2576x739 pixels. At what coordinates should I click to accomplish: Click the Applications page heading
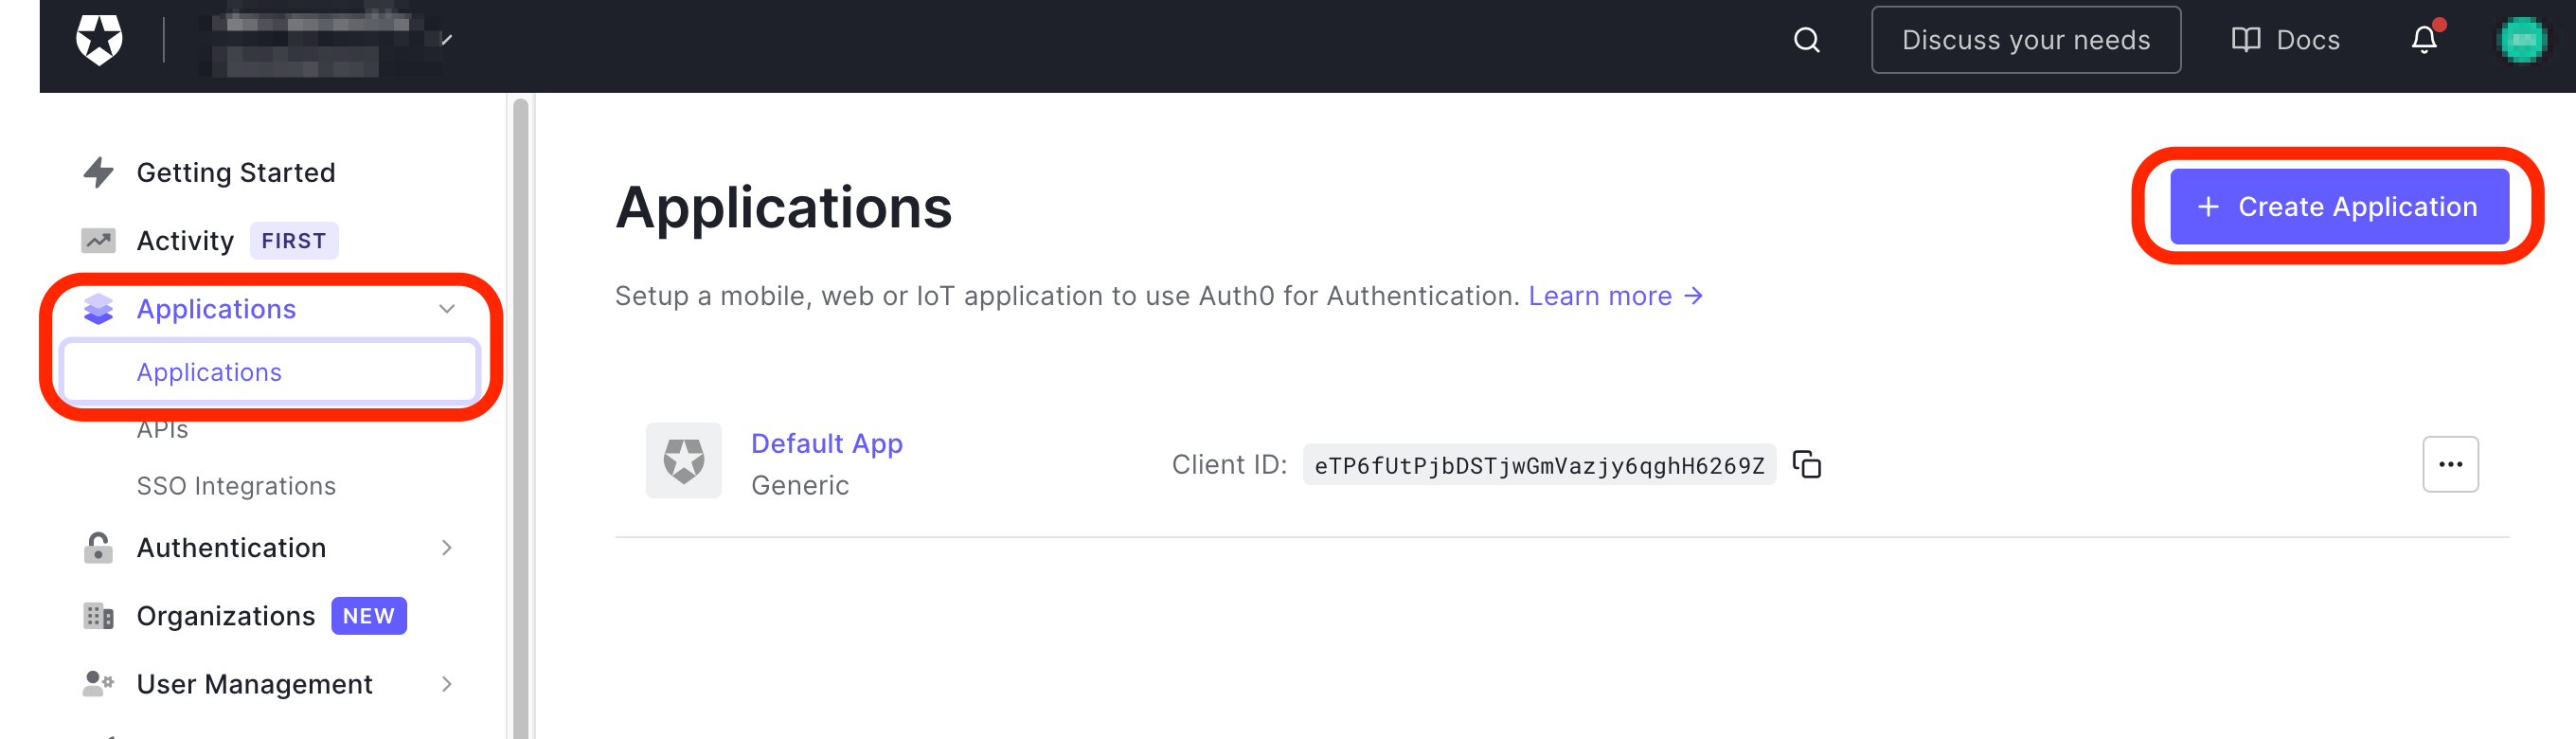coord(783,209)
